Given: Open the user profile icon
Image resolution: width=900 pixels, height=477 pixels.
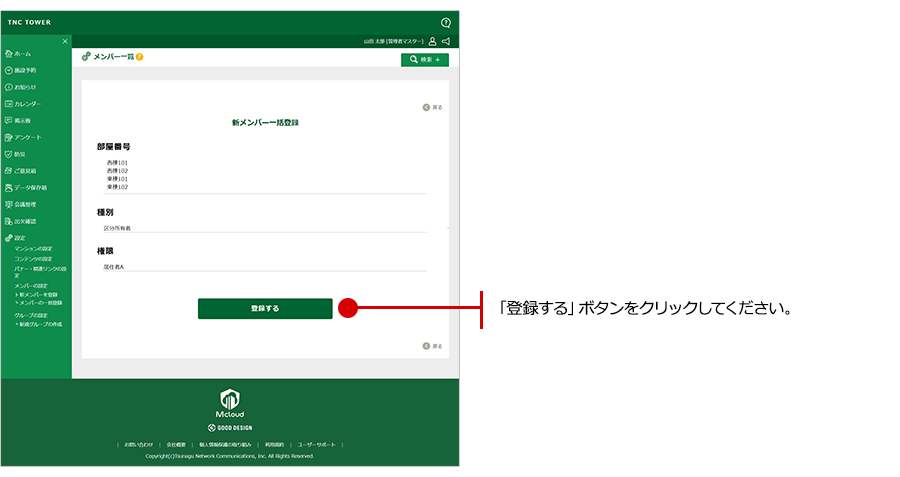Looking at the screenshot, I should (x=432, y=42).
